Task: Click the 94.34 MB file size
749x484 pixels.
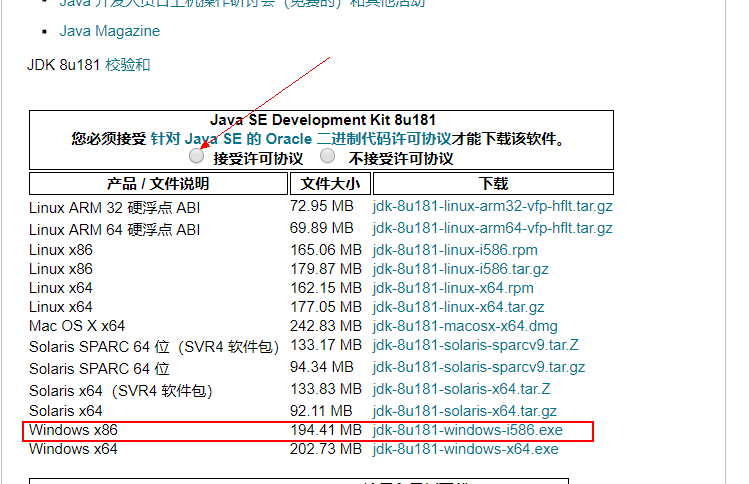Action: [321, 367]
